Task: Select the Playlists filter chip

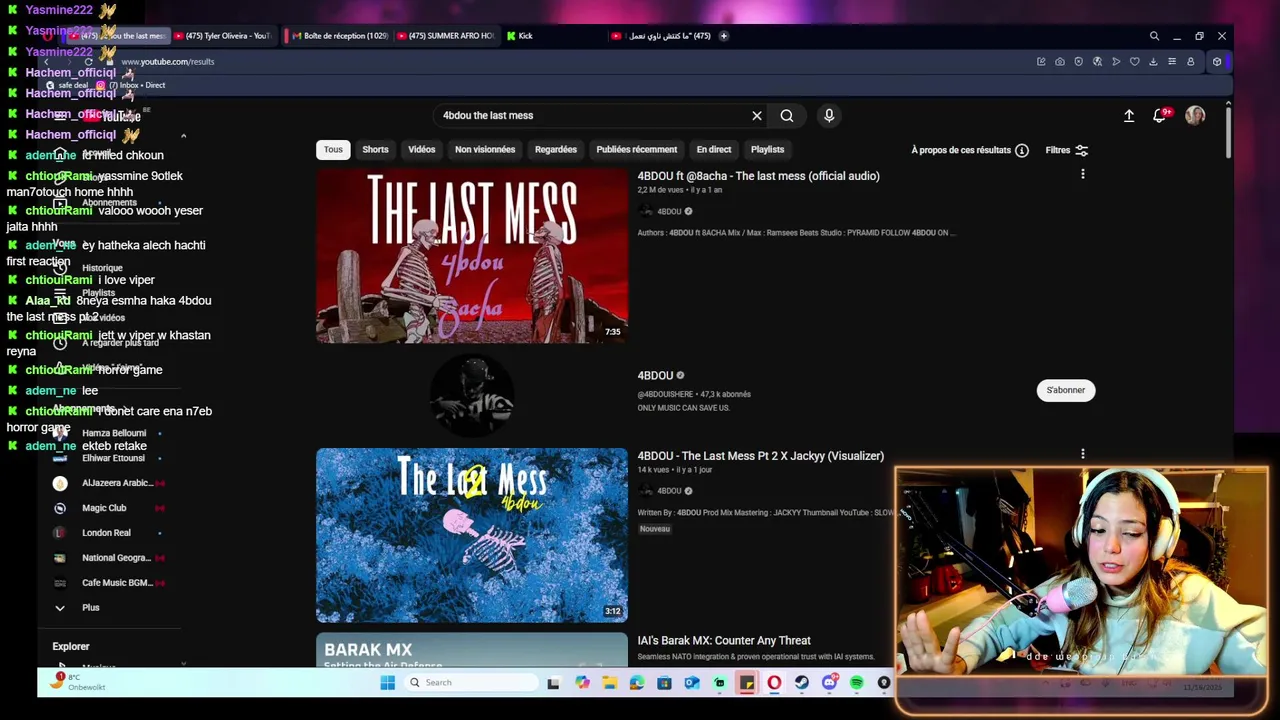Action: coord(768,149)
